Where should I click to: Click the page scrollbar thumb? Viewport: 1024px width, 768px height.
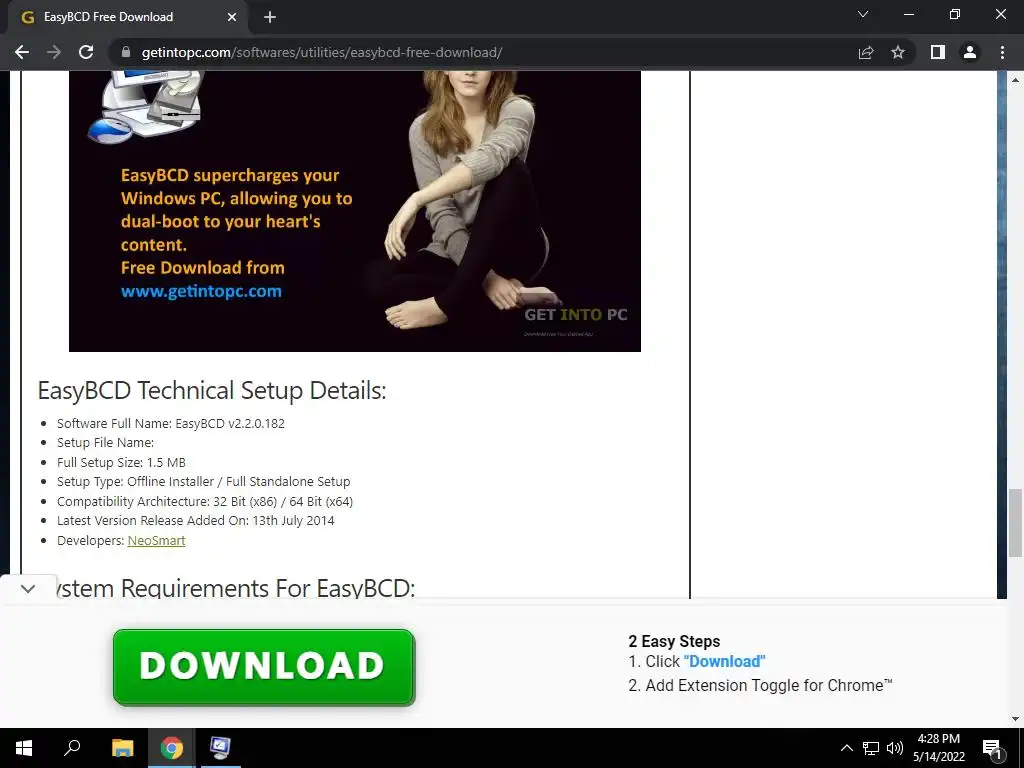(1015, 522)
